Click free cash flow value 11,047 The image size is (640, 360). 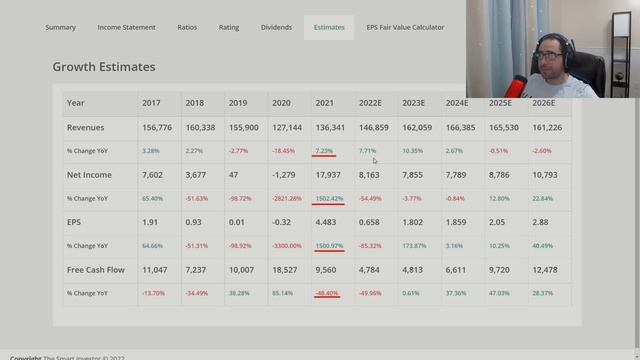(x=154, y=270)
